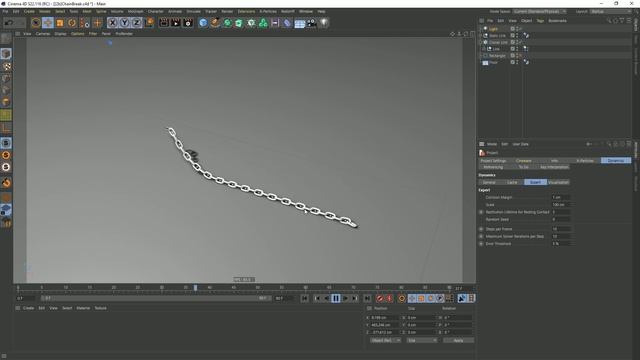Open the Node Space dropdown
640x360 pixels.
tap(539, 11)
